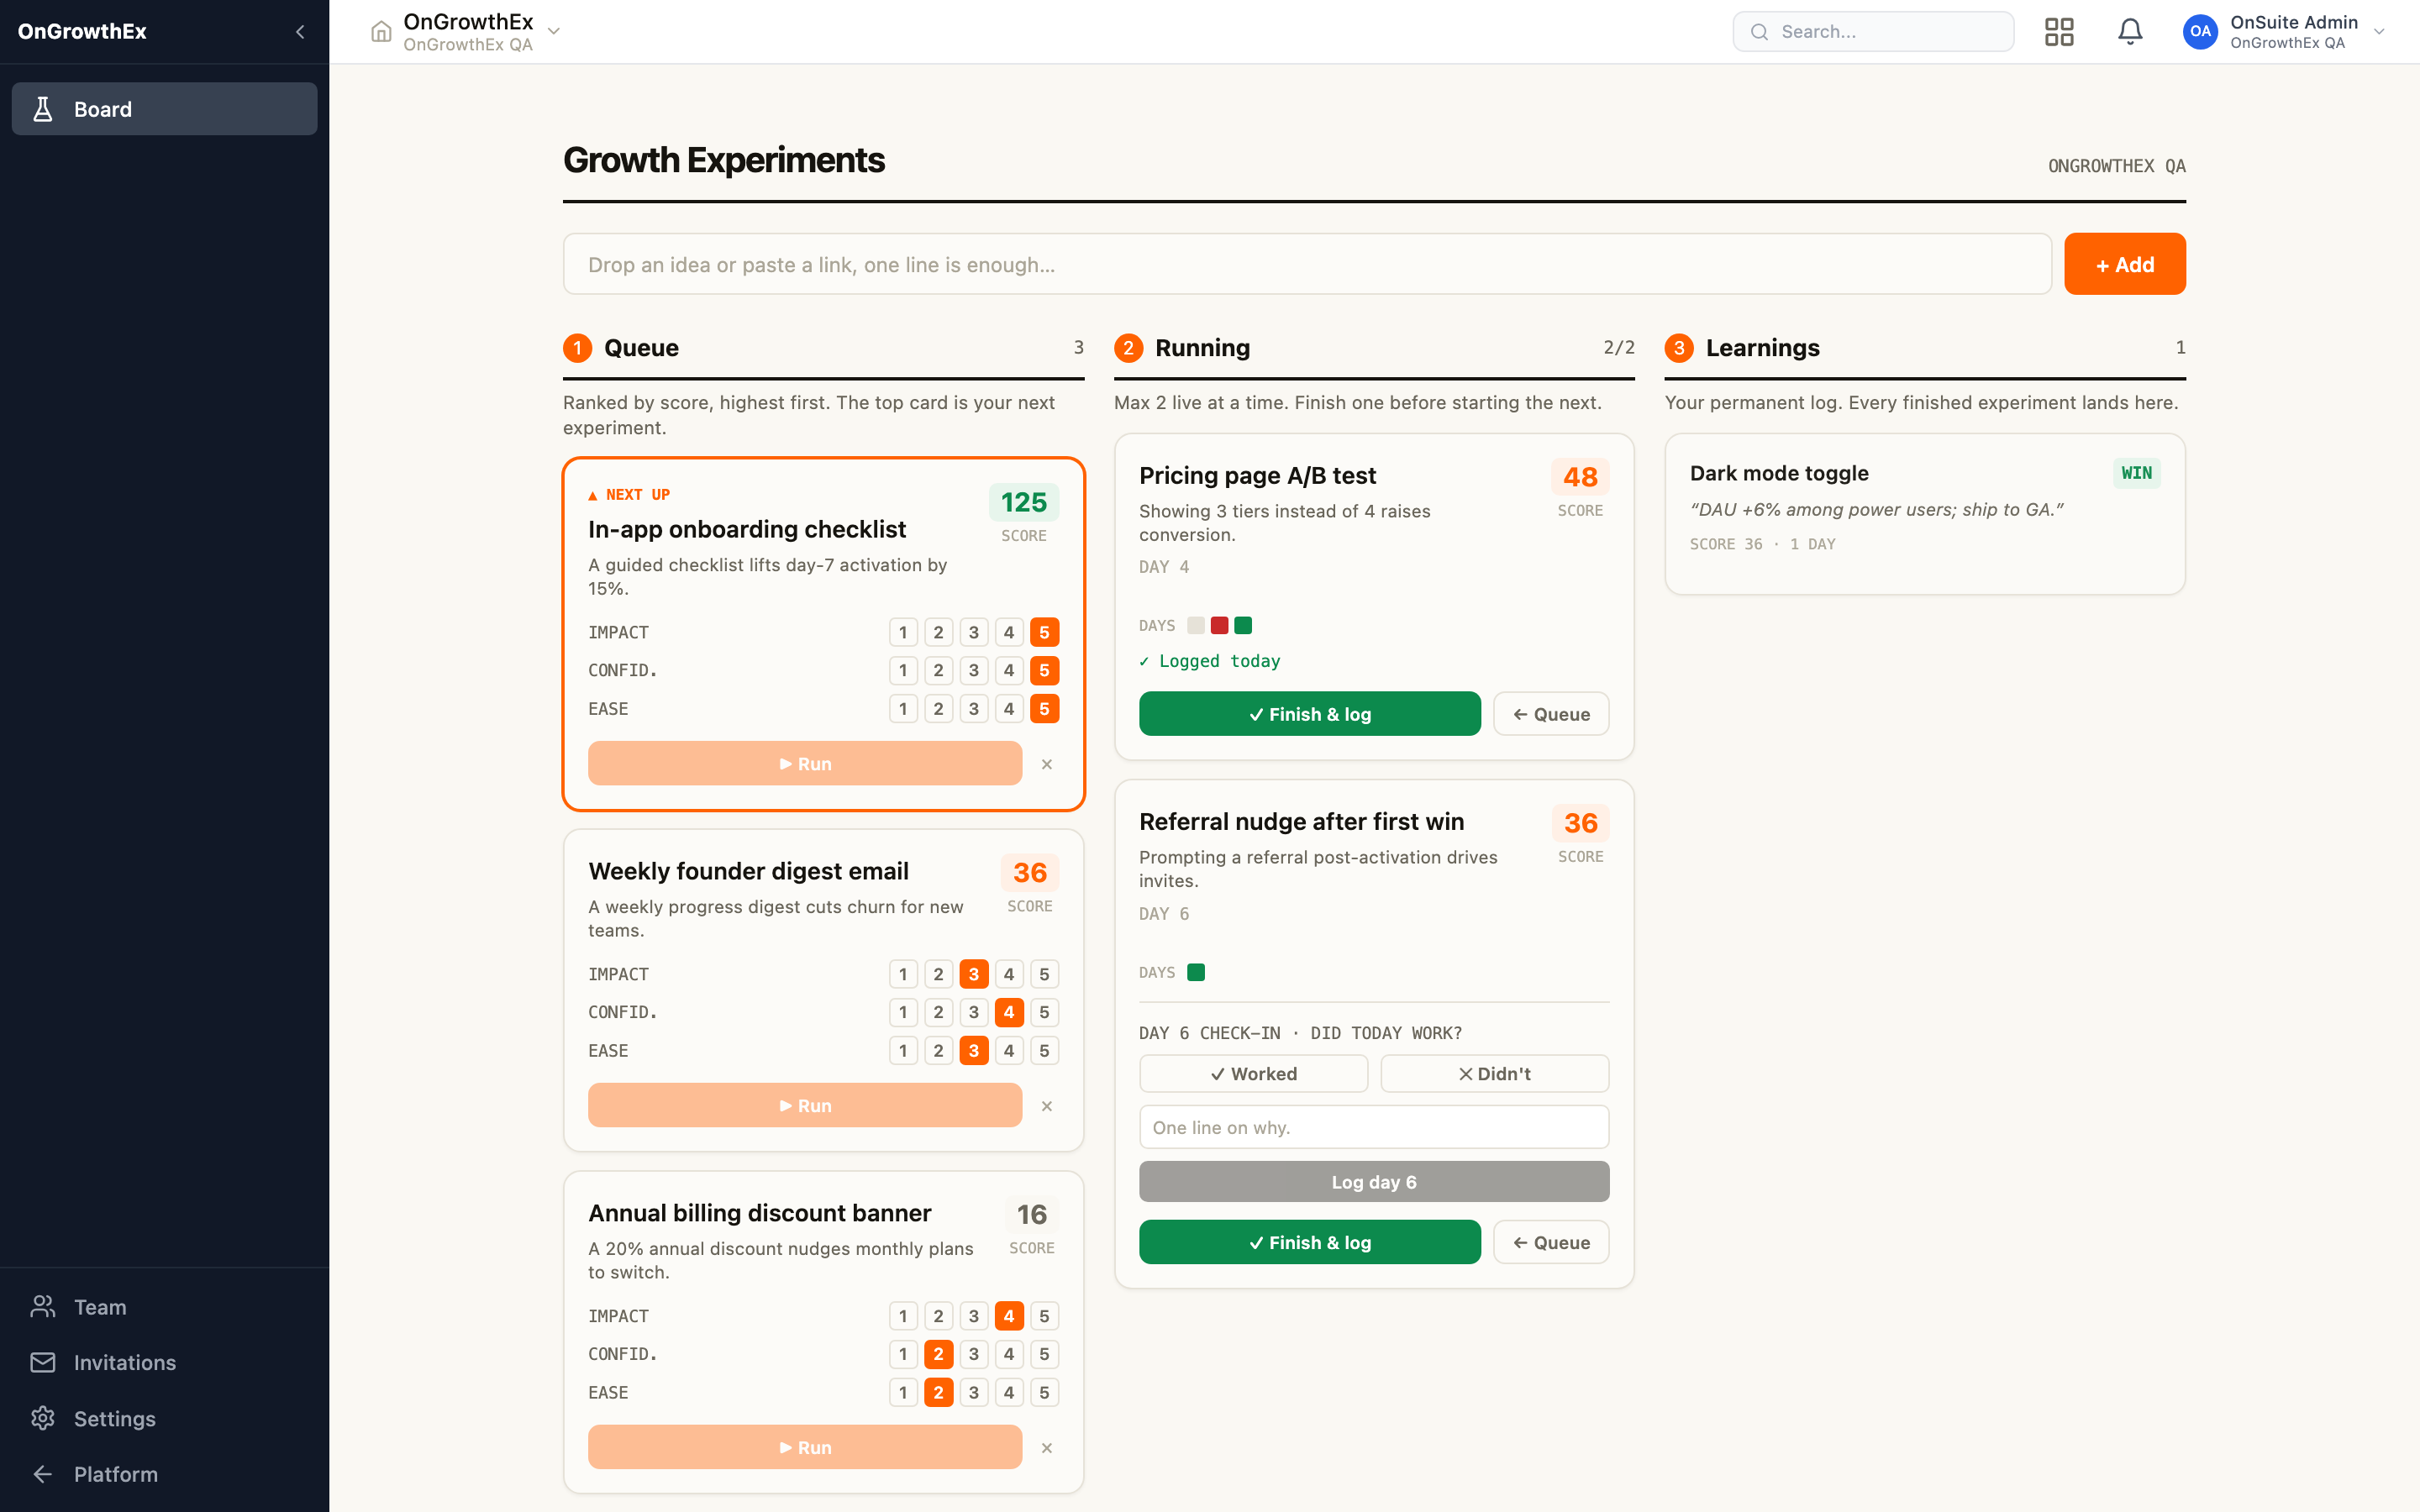Click the red day square in Pricing card
The image size is (2420, 1512).
tap(1219, 625)
